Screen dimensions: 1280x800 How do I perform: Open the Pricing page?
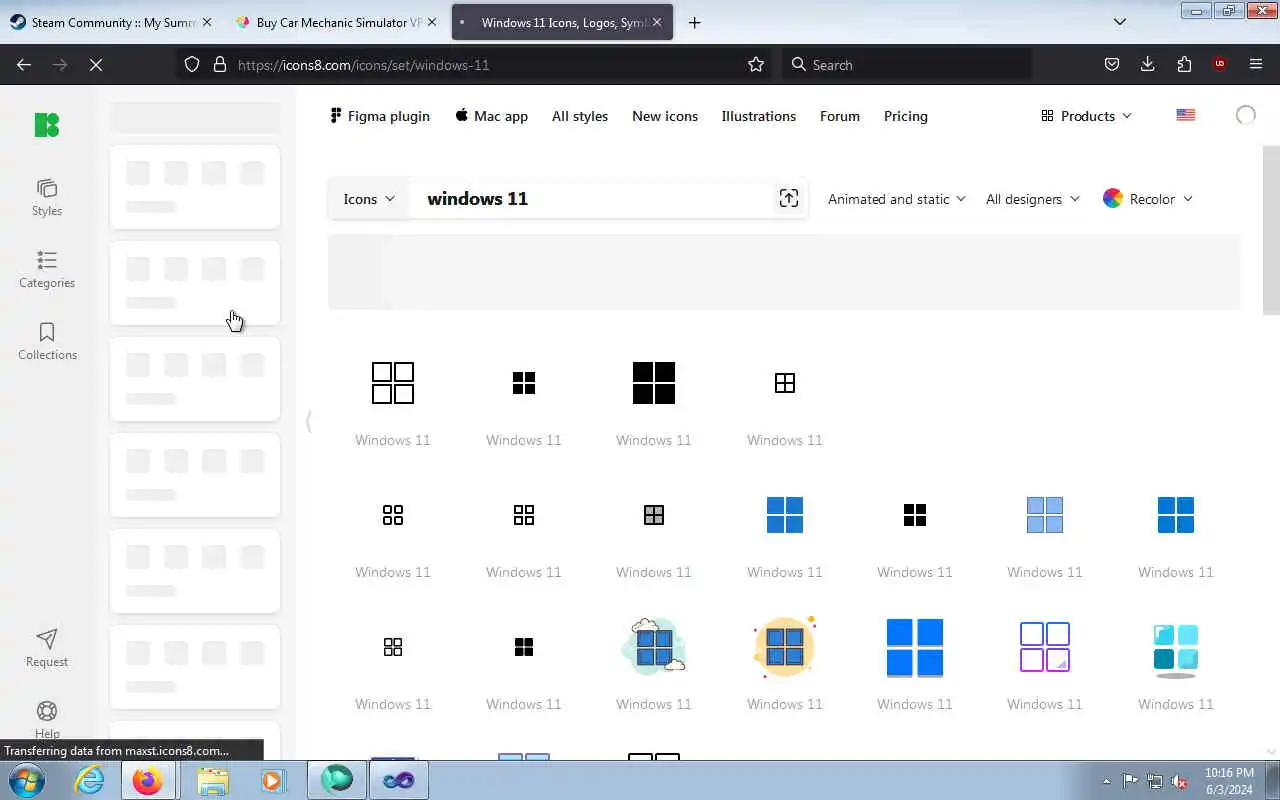coord(906,116)
